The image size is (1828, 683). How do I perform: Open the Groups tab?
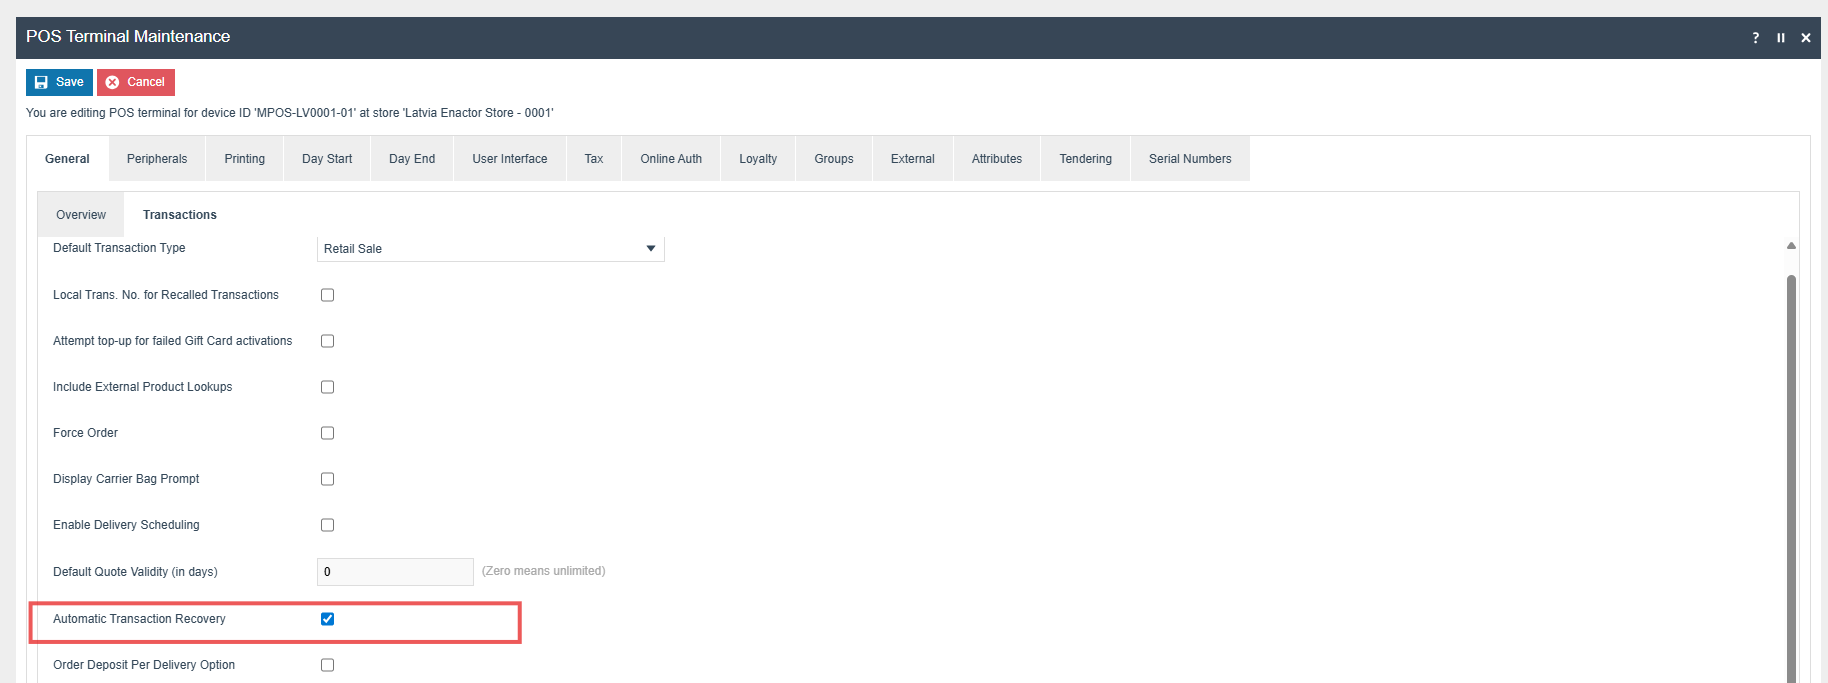click(834, 159)
